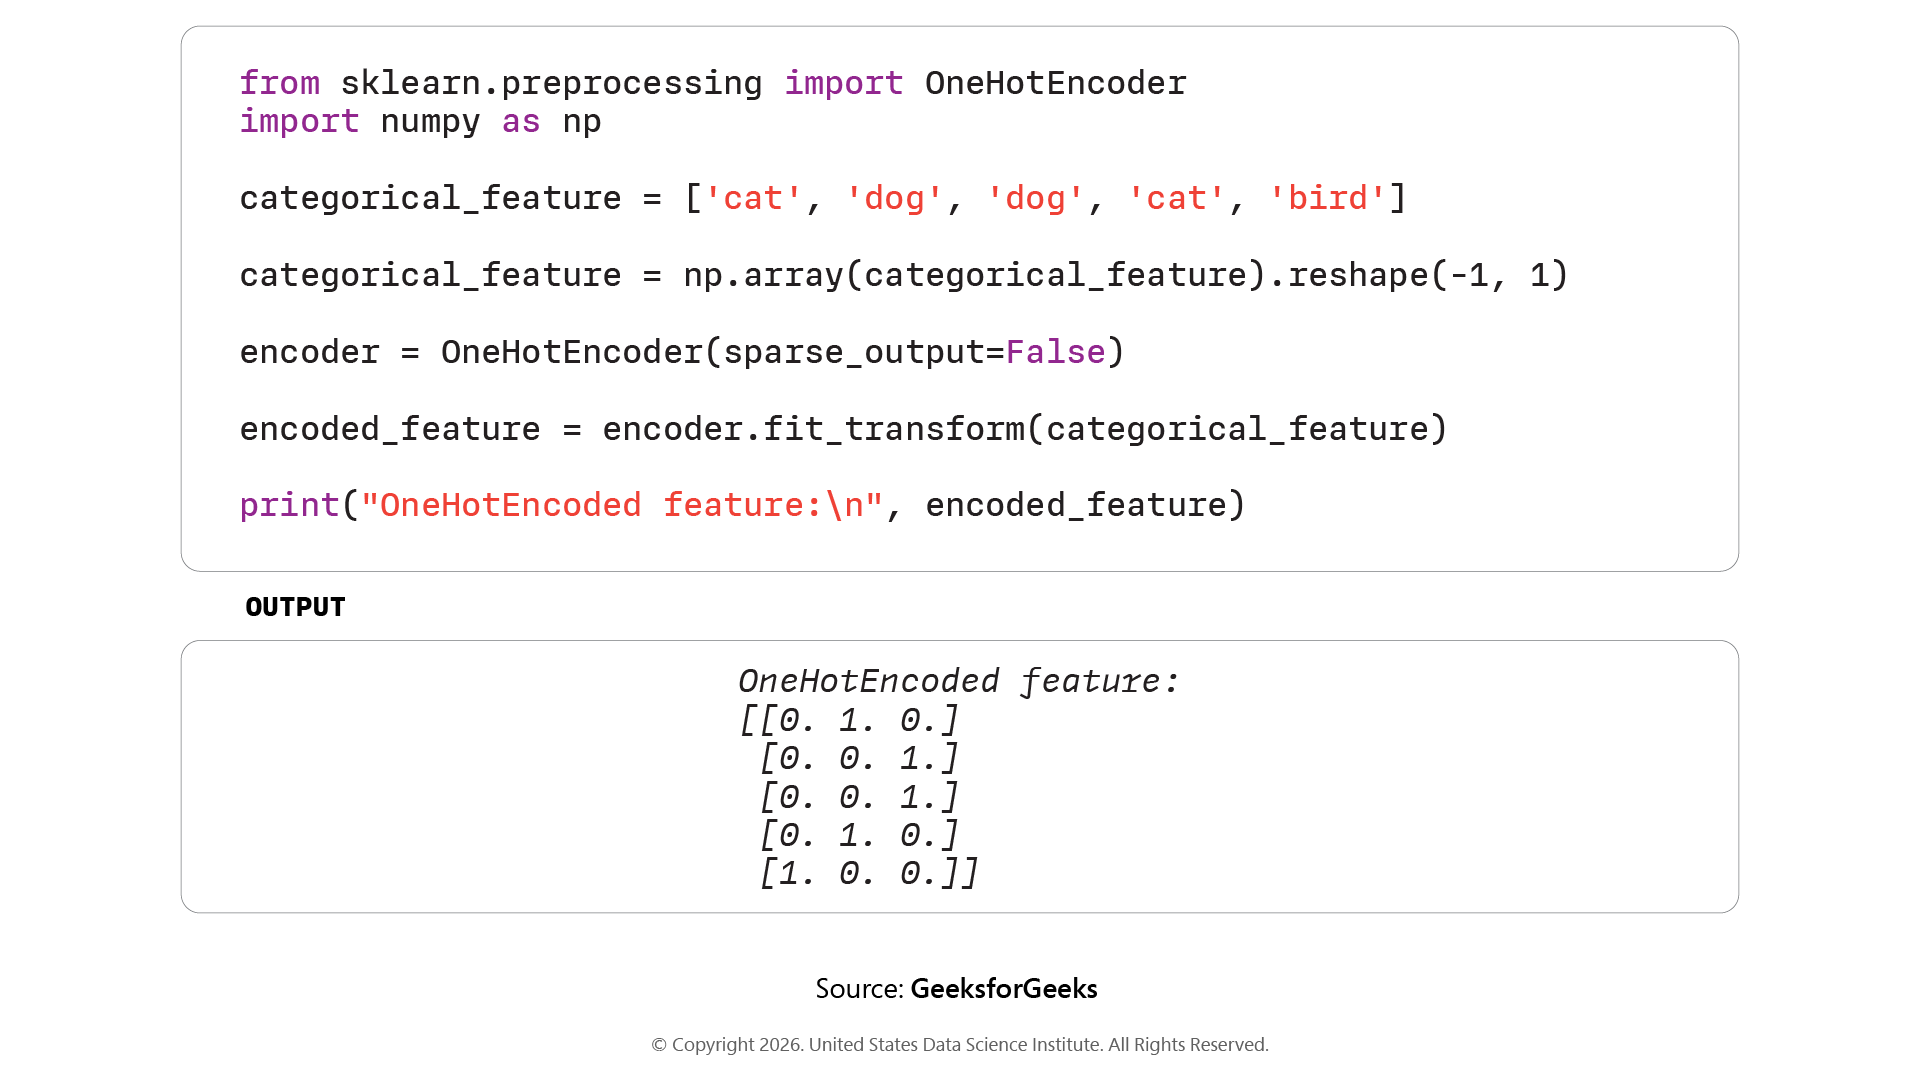
Task: Click the Copyright 2026 USDSI footer text
Action: point(960,1045)
